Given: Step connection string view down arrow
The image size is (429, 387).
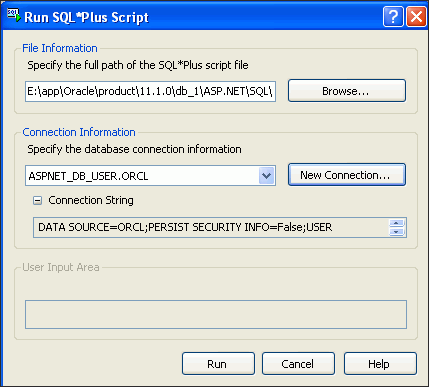Looking at the screenshot, I should 397,232.
